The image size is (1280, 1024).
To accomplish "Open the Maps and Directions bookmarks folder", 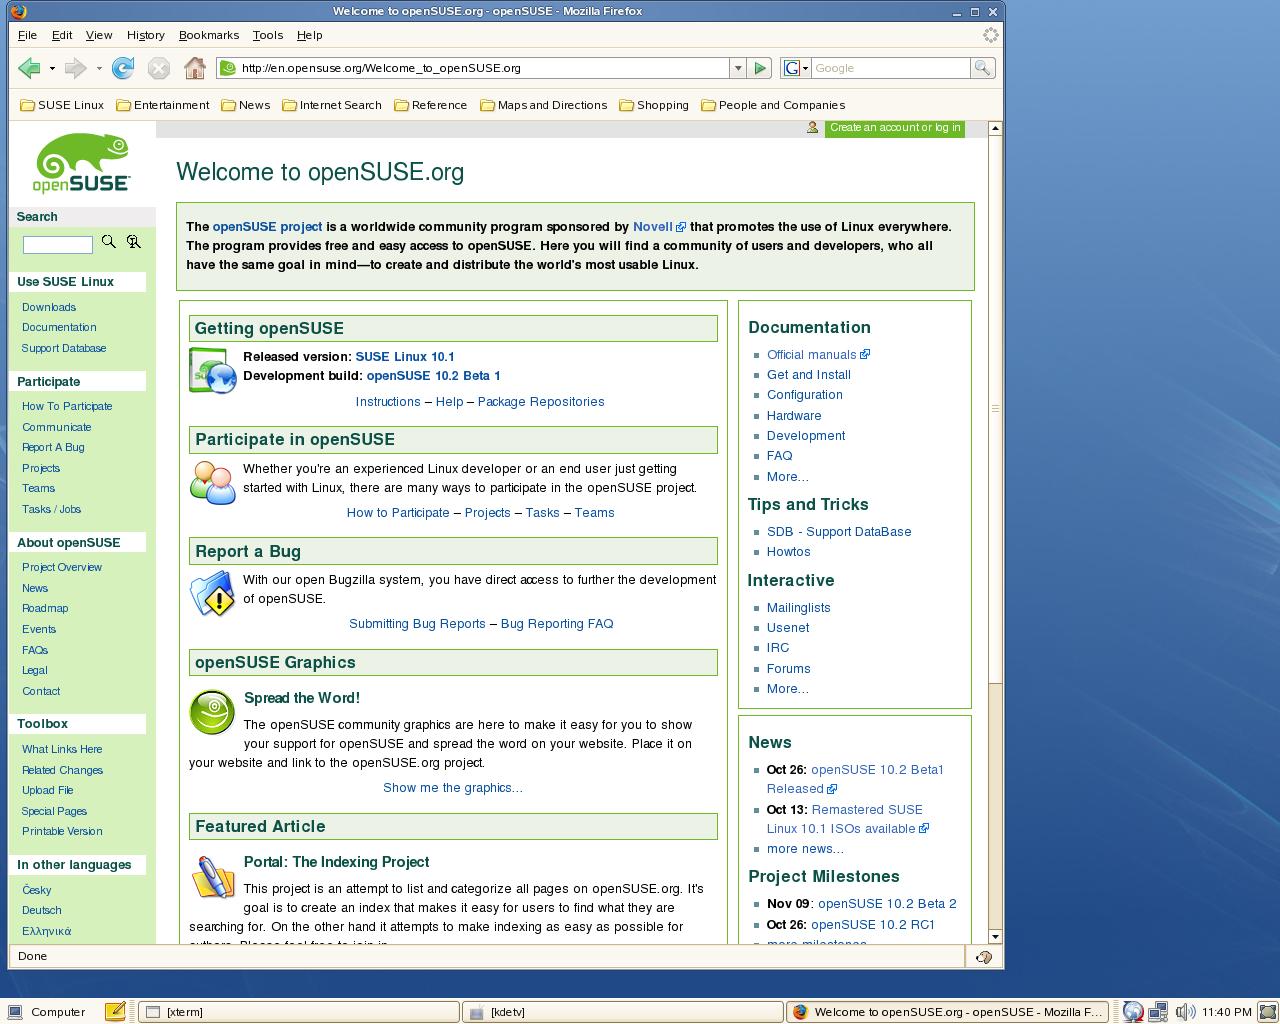I will 544,105.
